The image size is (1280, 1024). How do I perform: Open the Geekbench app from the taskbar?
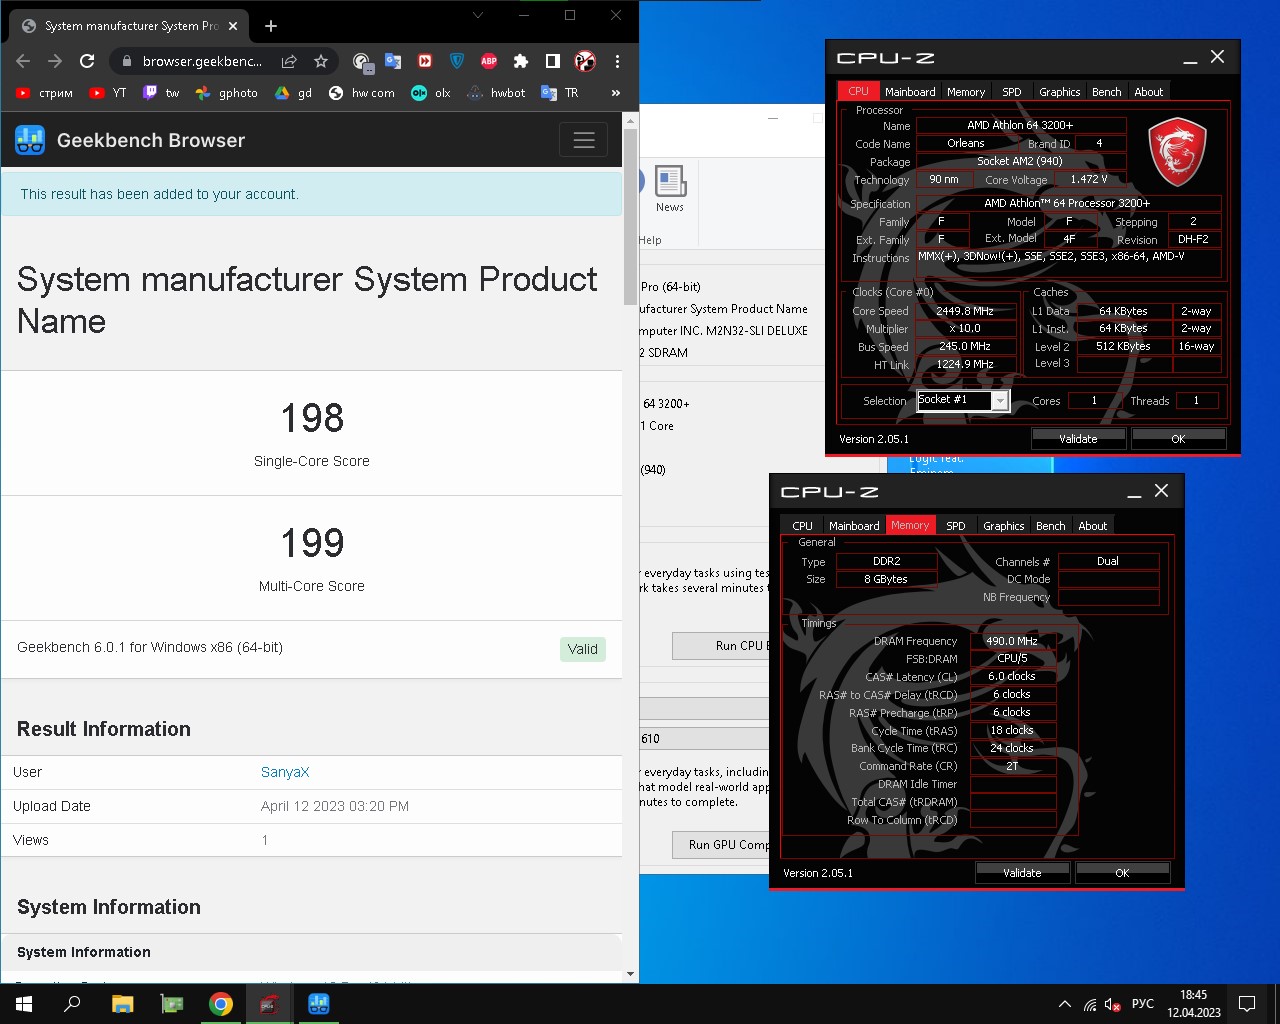319,1004
